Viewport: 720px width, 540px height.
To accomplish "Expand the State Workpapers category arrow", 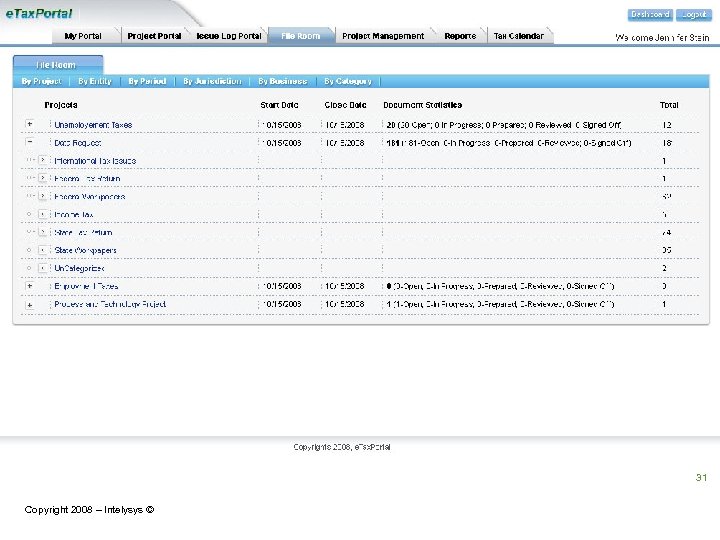I will tap(43, 250).
